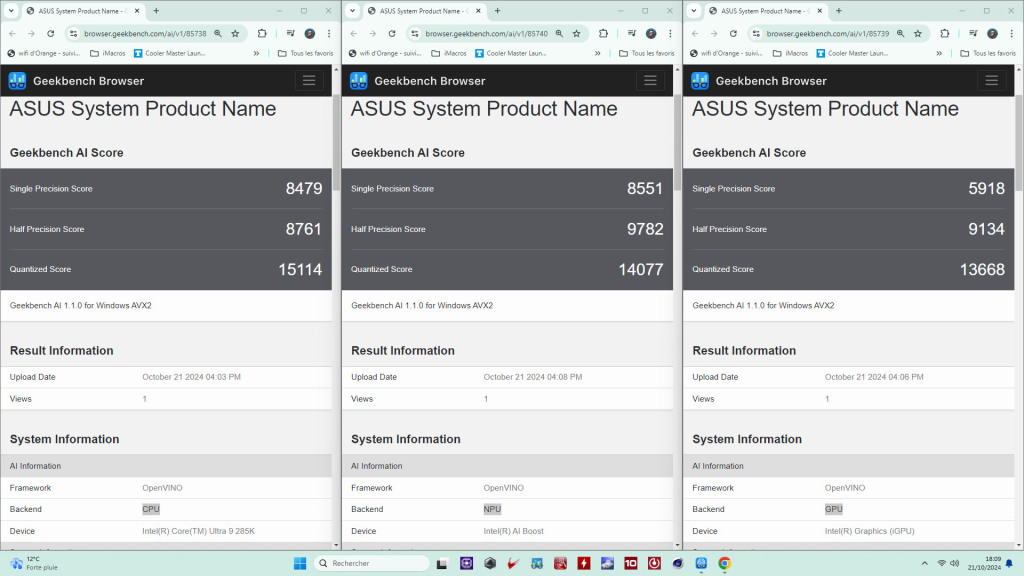Open the notification bell in the taskbar
The image size is (1024, 576).
click(x=1010, y=563)
